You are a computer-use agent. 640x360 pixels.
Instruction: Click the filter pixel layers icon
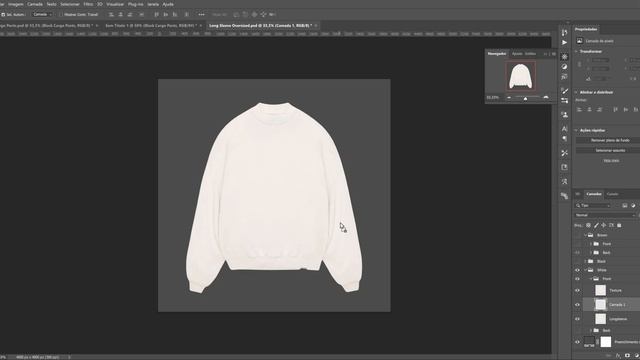tap(625, 205)
